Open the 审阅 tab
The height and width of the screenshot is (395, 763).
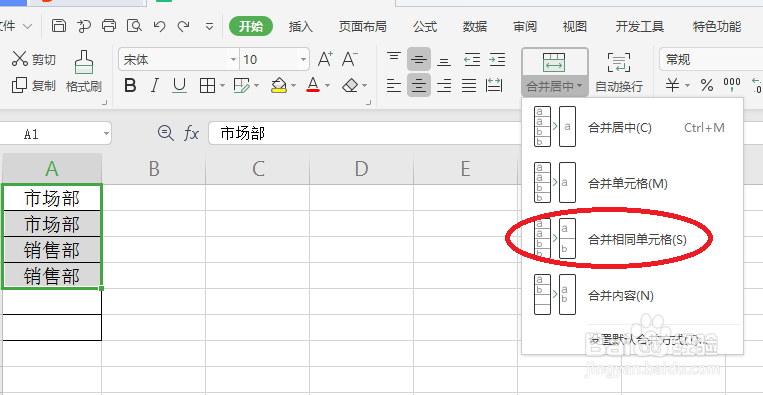coord(525,26)
